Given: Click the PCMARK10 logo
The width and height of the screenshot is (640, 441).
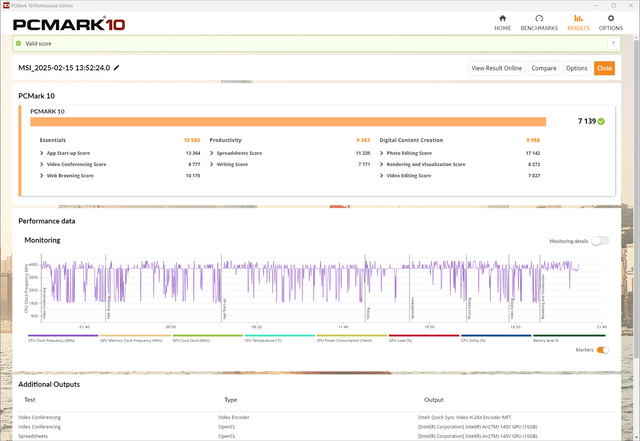Looking at the screenshot, I should pos(69,24).
